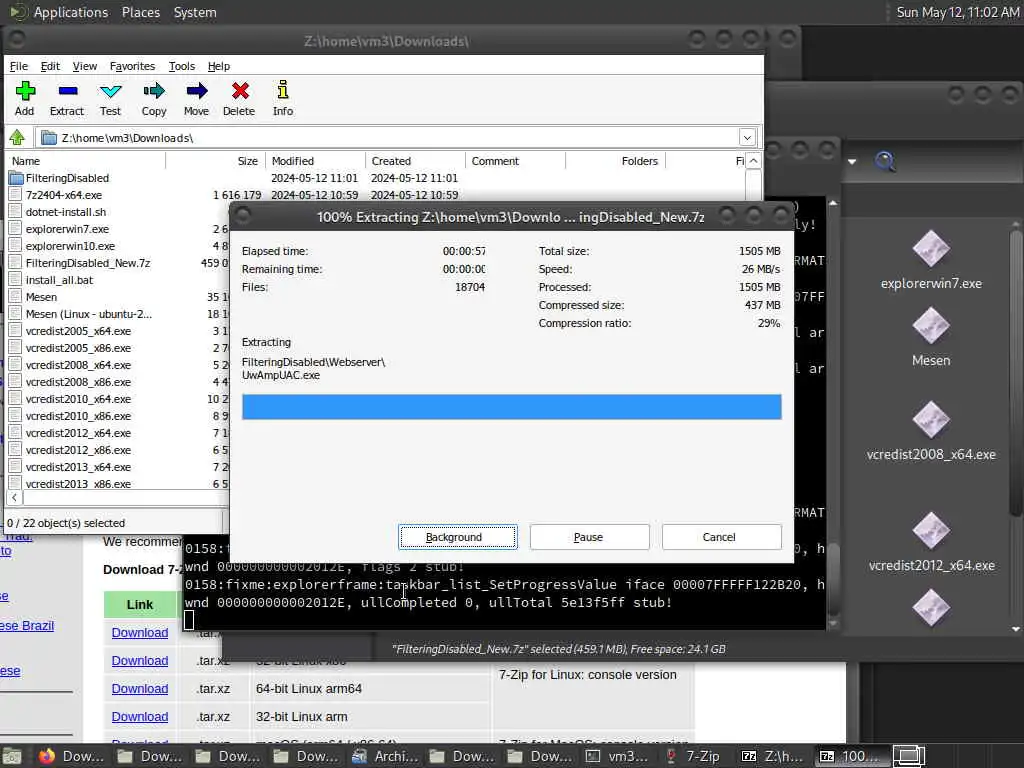Open the Help menu
This screenshot has width=1024, height=768.
[219, 66]
